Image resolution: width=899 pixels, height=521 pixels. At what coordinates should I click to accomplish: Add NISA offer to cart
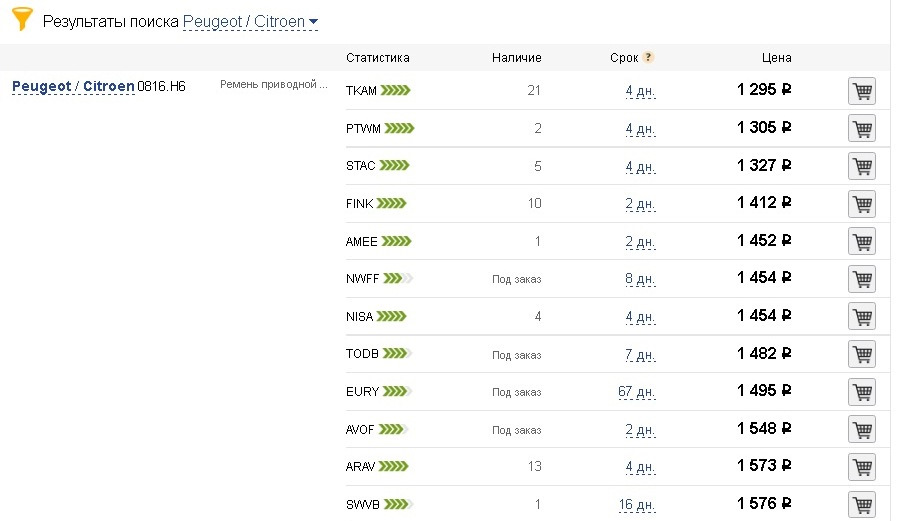tap(862, 316)
